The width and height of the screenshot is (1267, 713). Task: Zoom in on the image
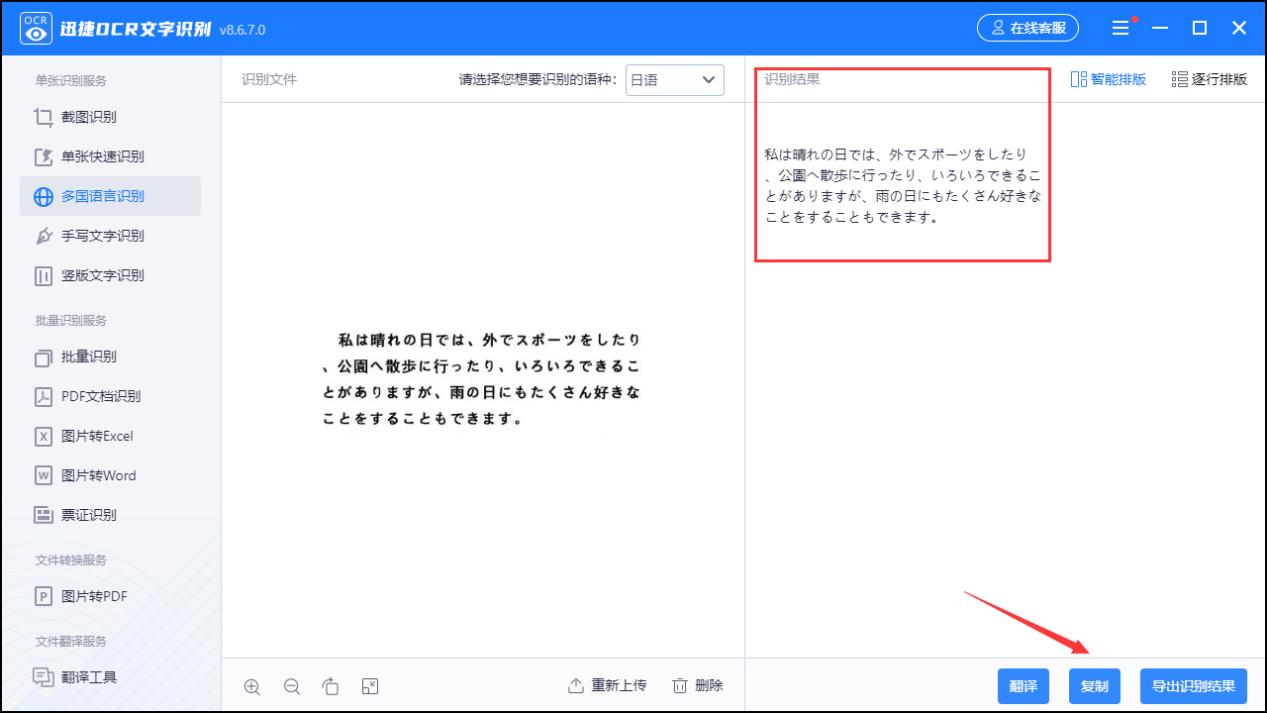click(x=252, y=686)
